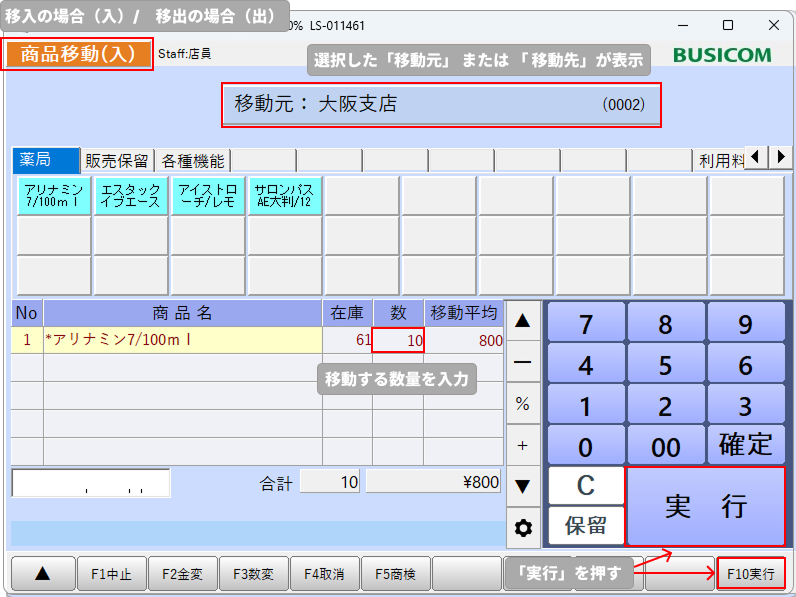Expand function bar with bottom-left triangle

tap(42, 574)
